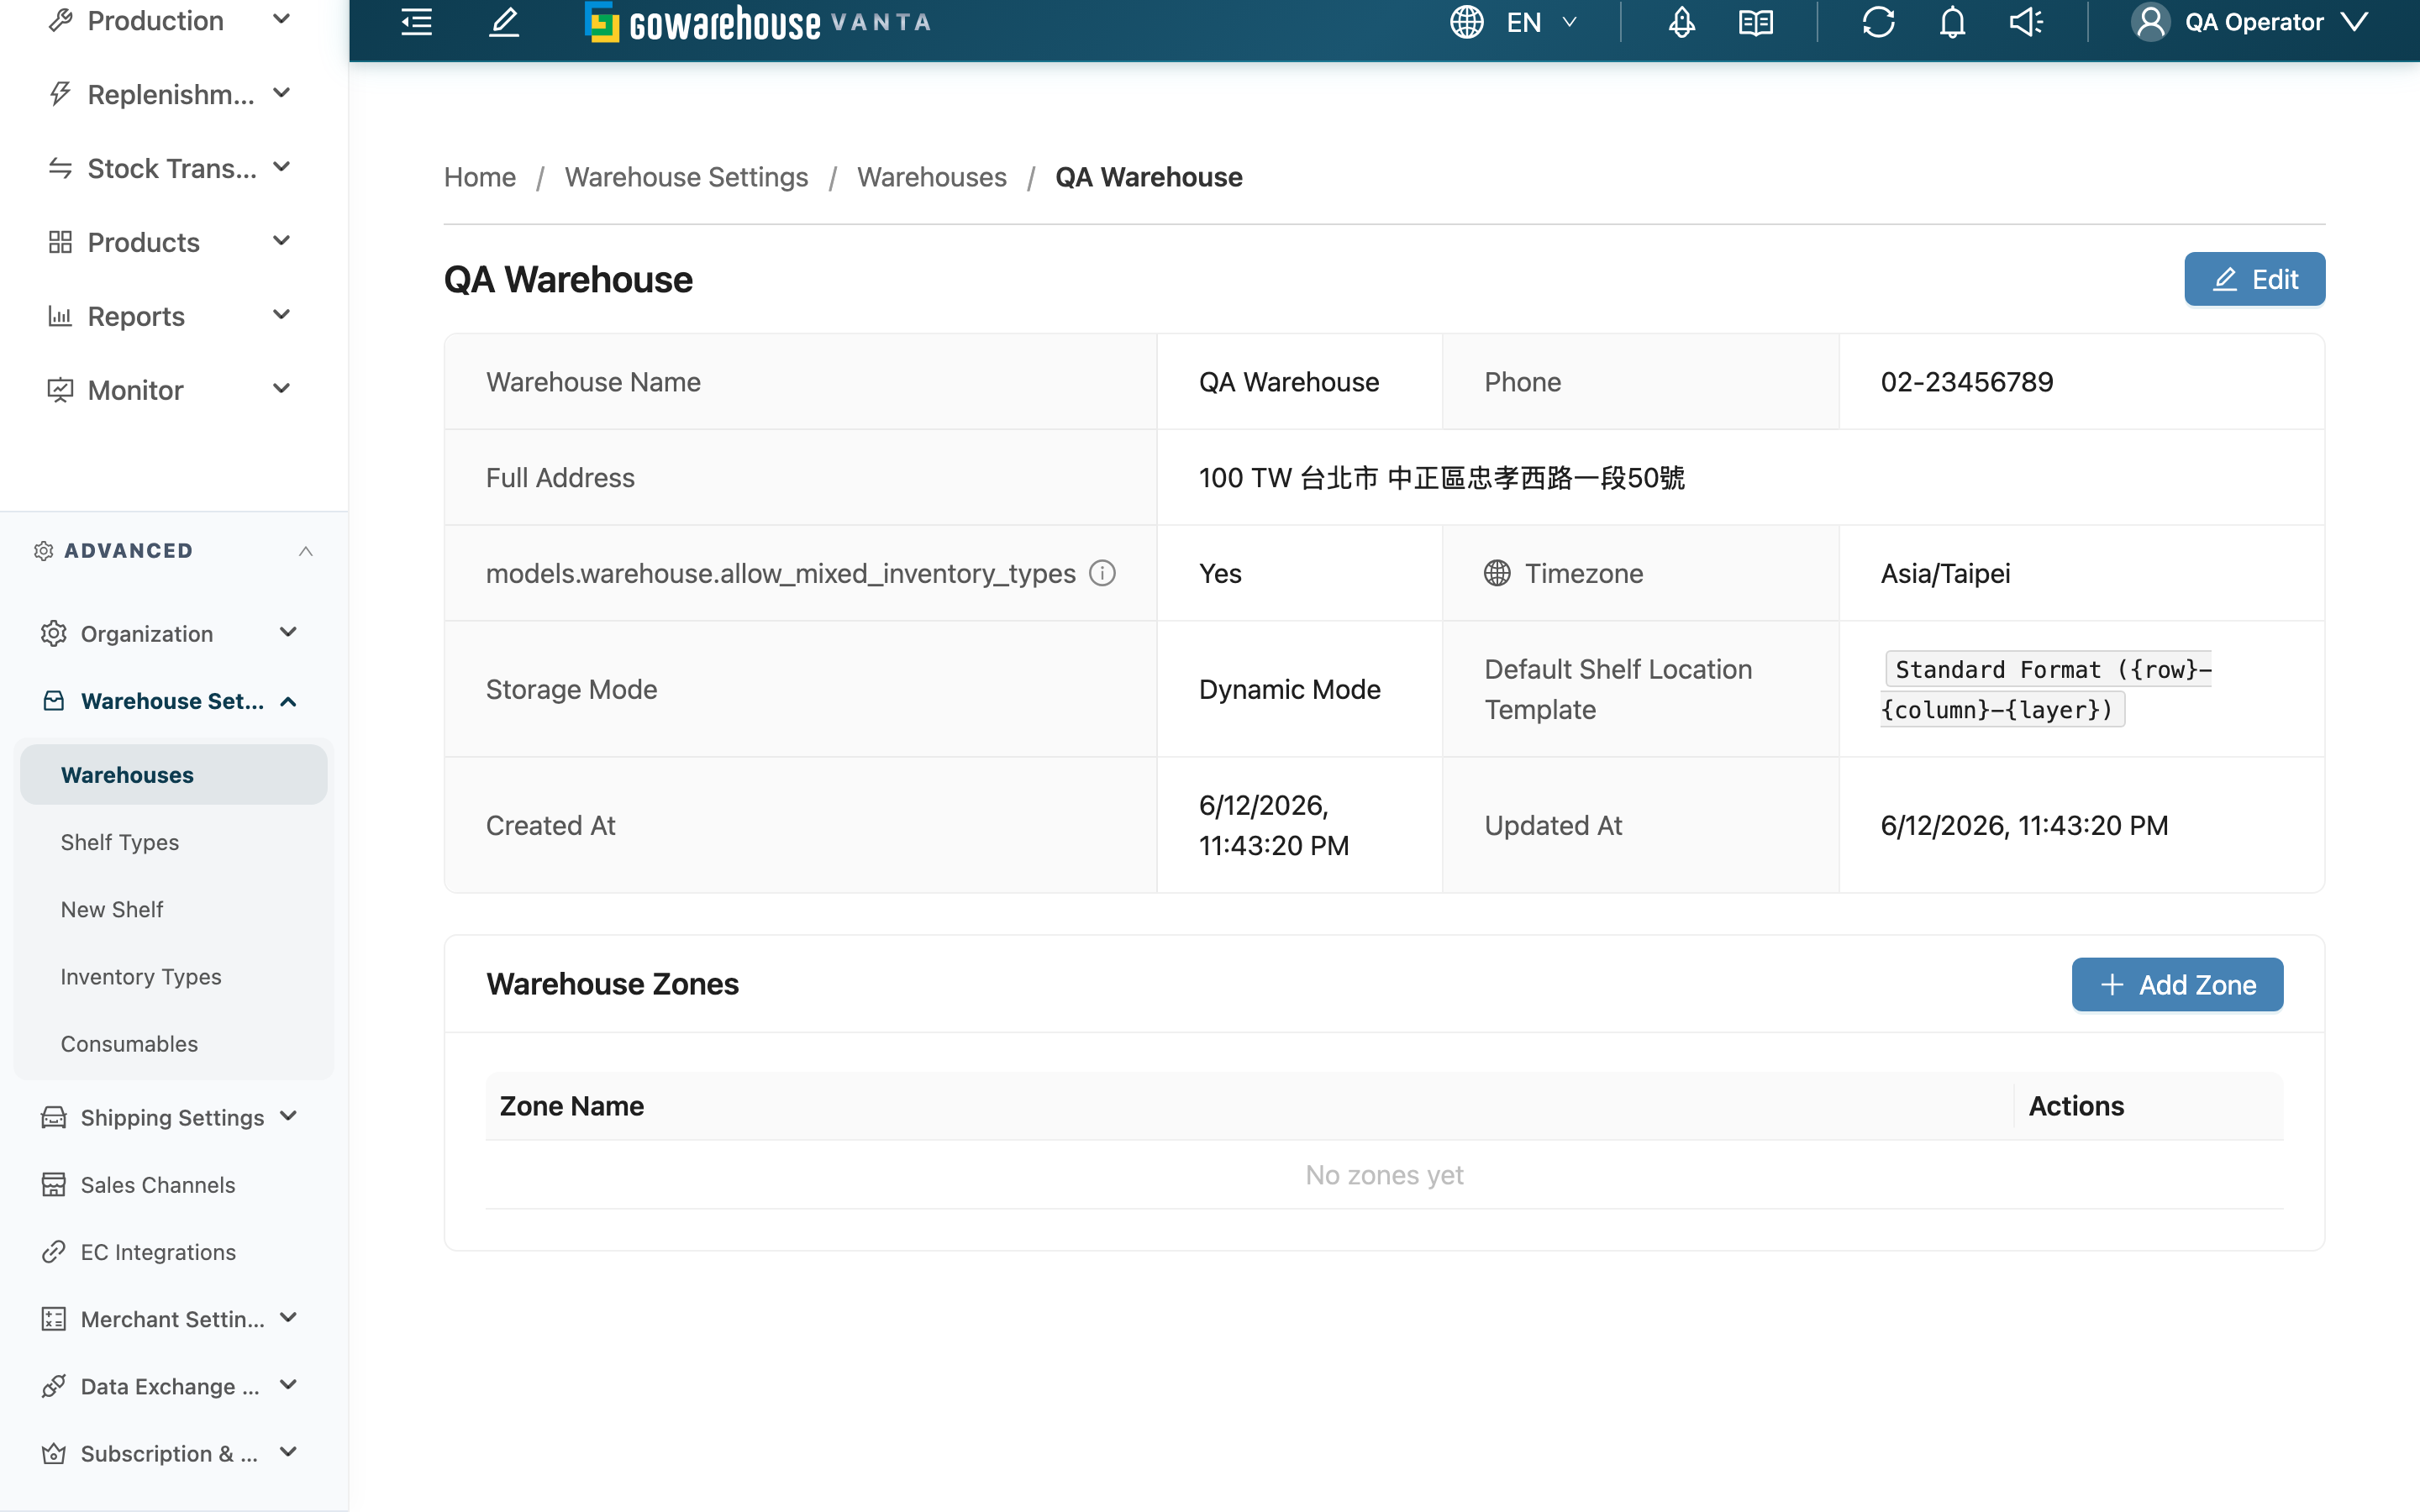Viewport: 2420px width, 1512px height.
Task: Click the Reports chart icon
Action: [60, 316]
